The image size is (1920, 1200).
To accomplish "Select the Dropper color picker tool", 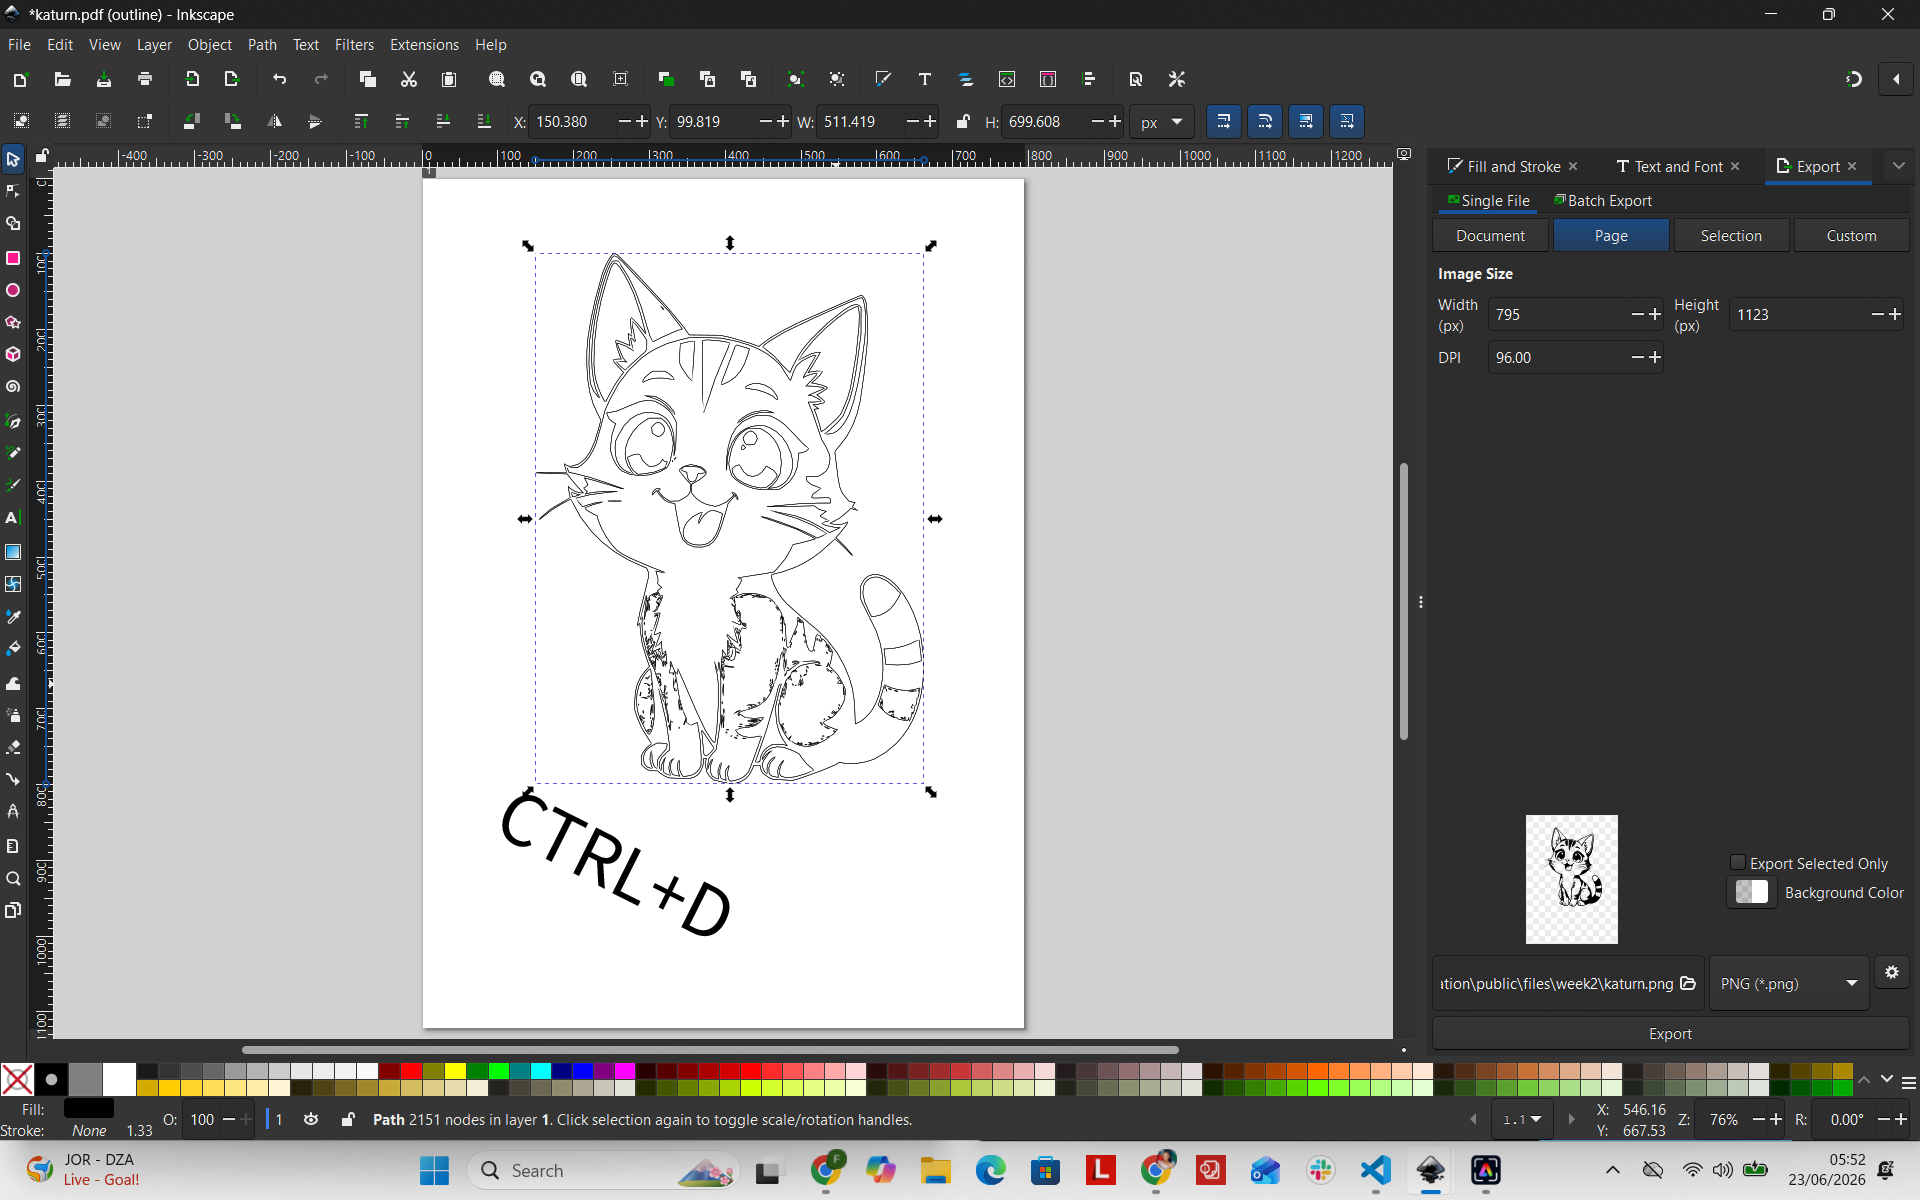I will click(x=13, y=616).
